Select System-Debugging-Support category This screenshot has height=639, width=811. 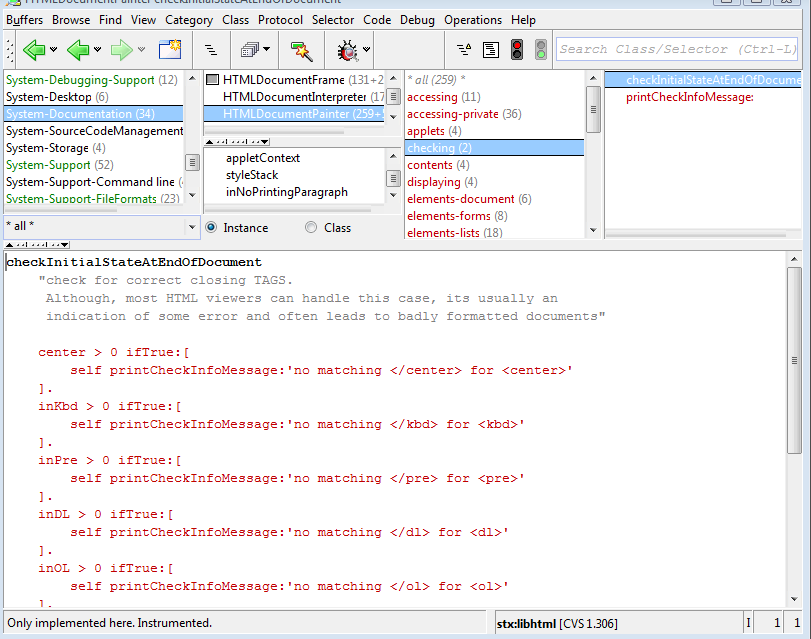coord(92,80)
